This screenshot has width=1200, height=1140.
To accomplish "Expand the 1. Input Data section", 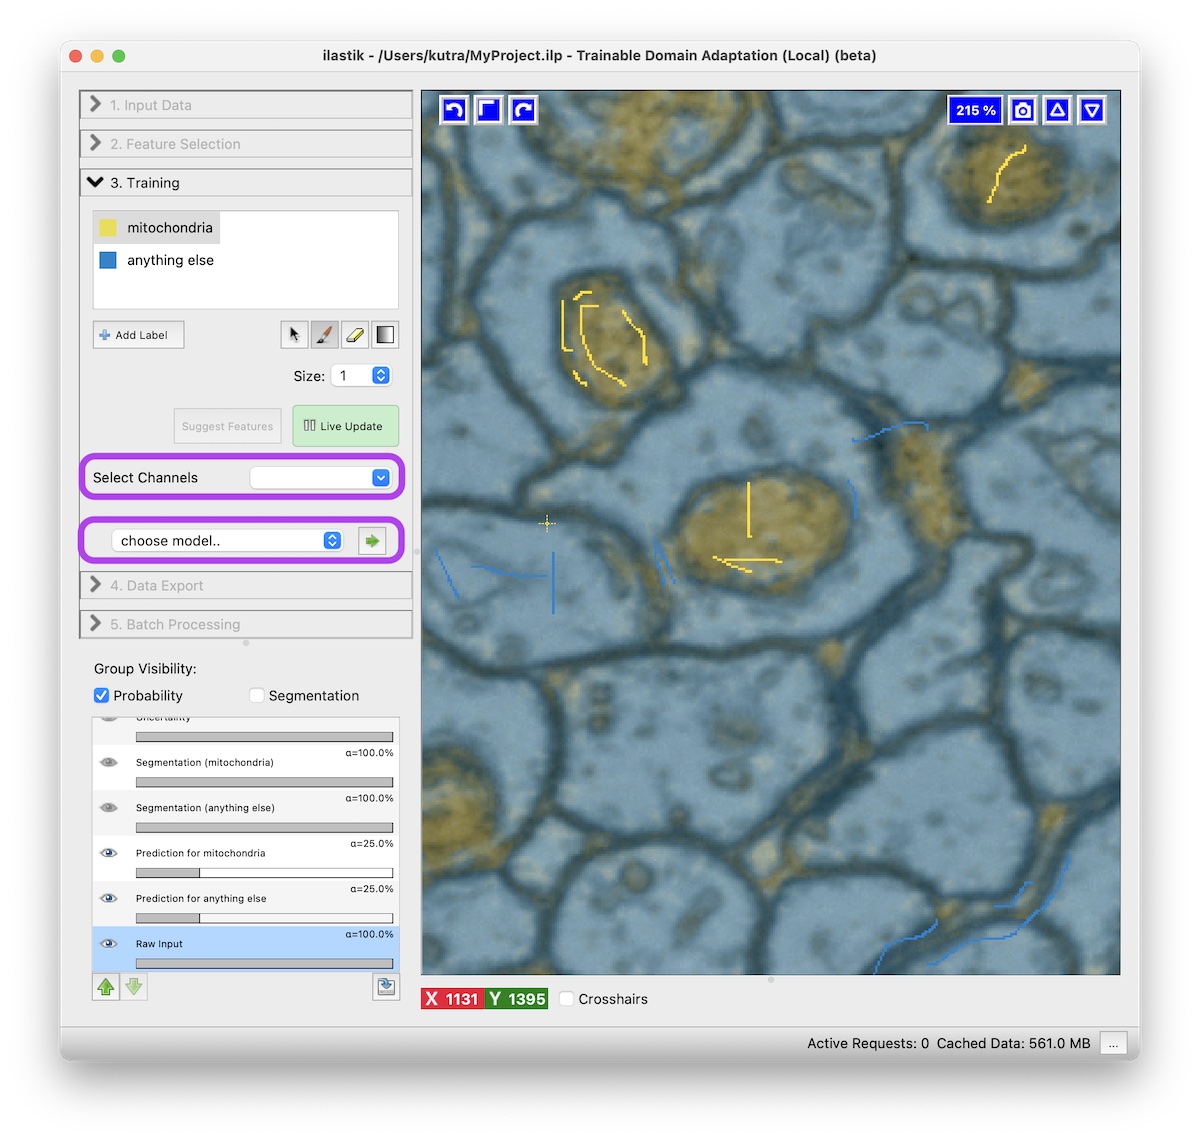I will 246,105.
